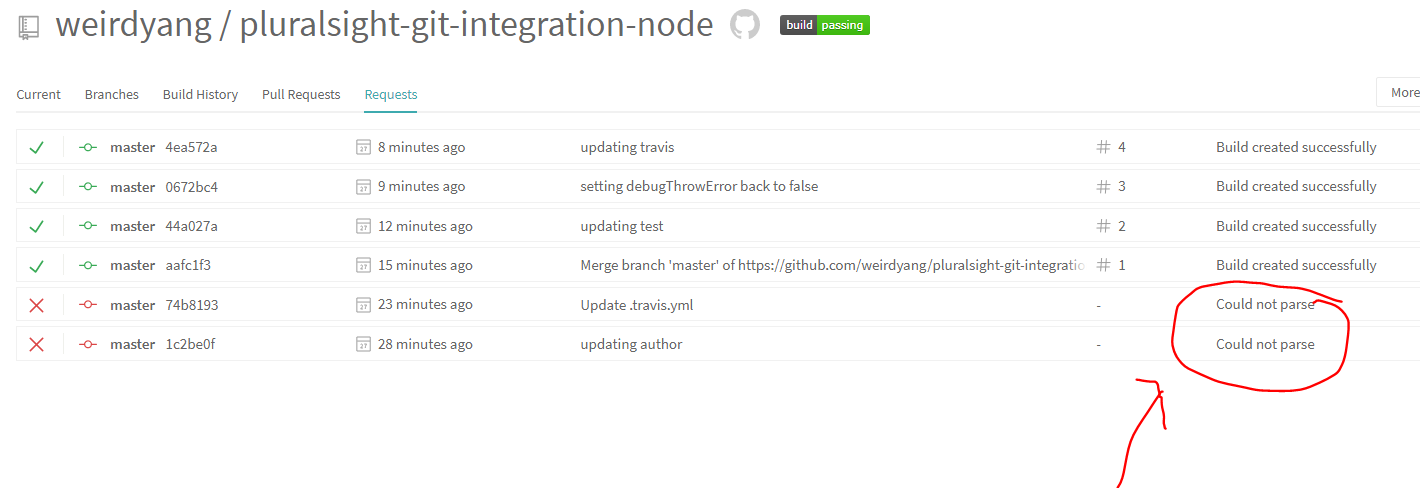This screenshot has width=1420, height=488.
Task: Click hash icon next to build 1
Action: point(1103,266)
